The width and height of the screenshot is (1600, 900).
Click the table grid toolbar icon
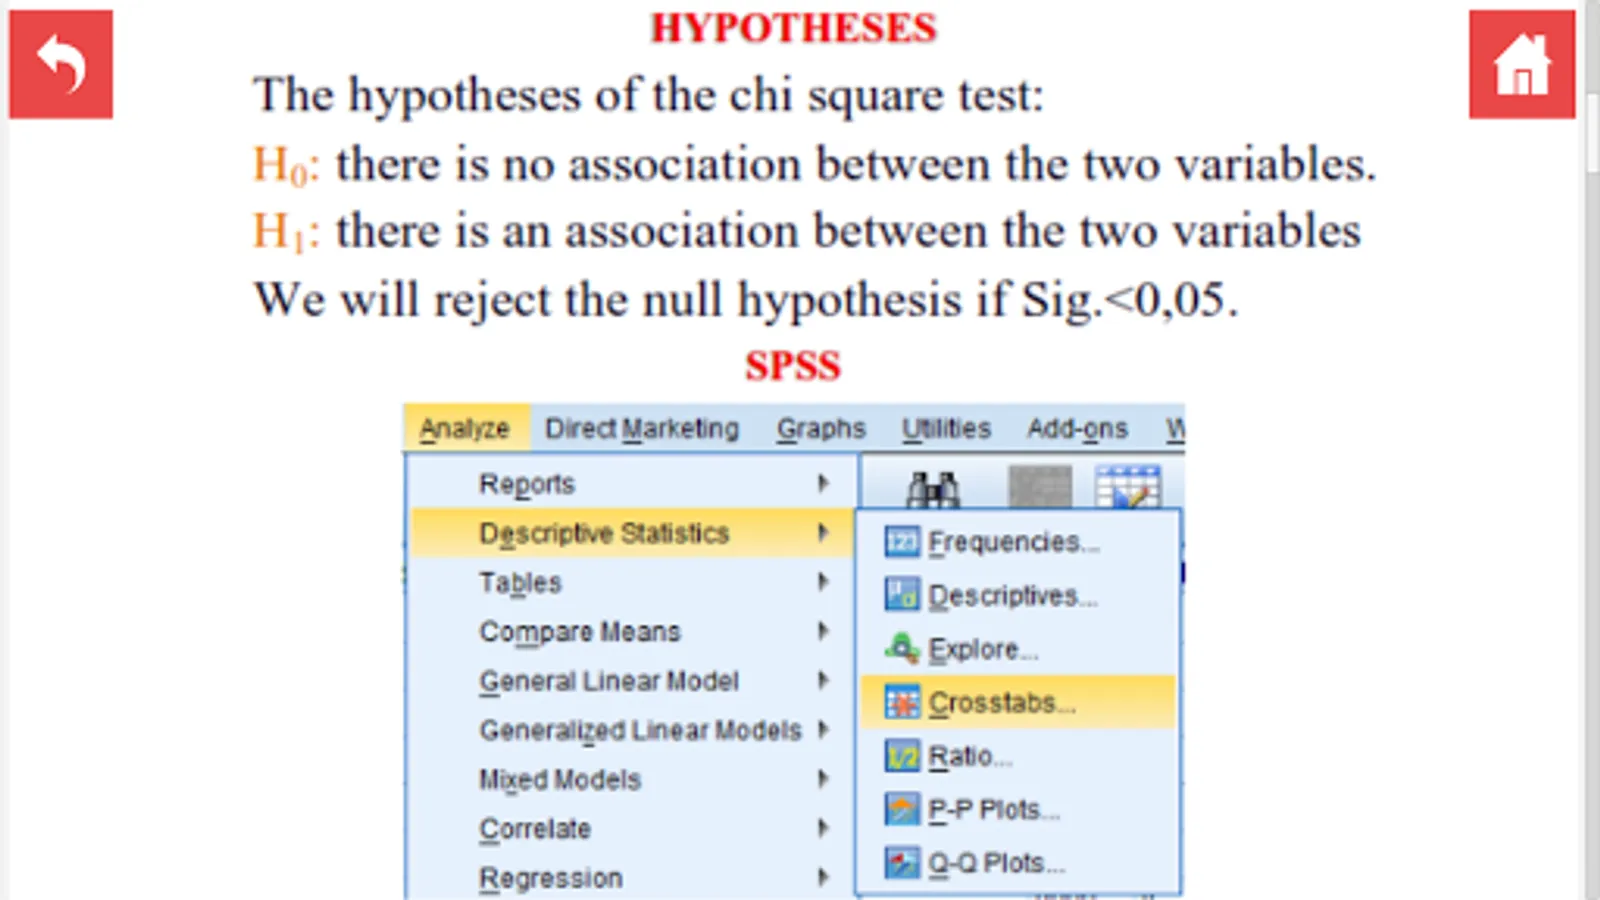tap(1128, 487)
